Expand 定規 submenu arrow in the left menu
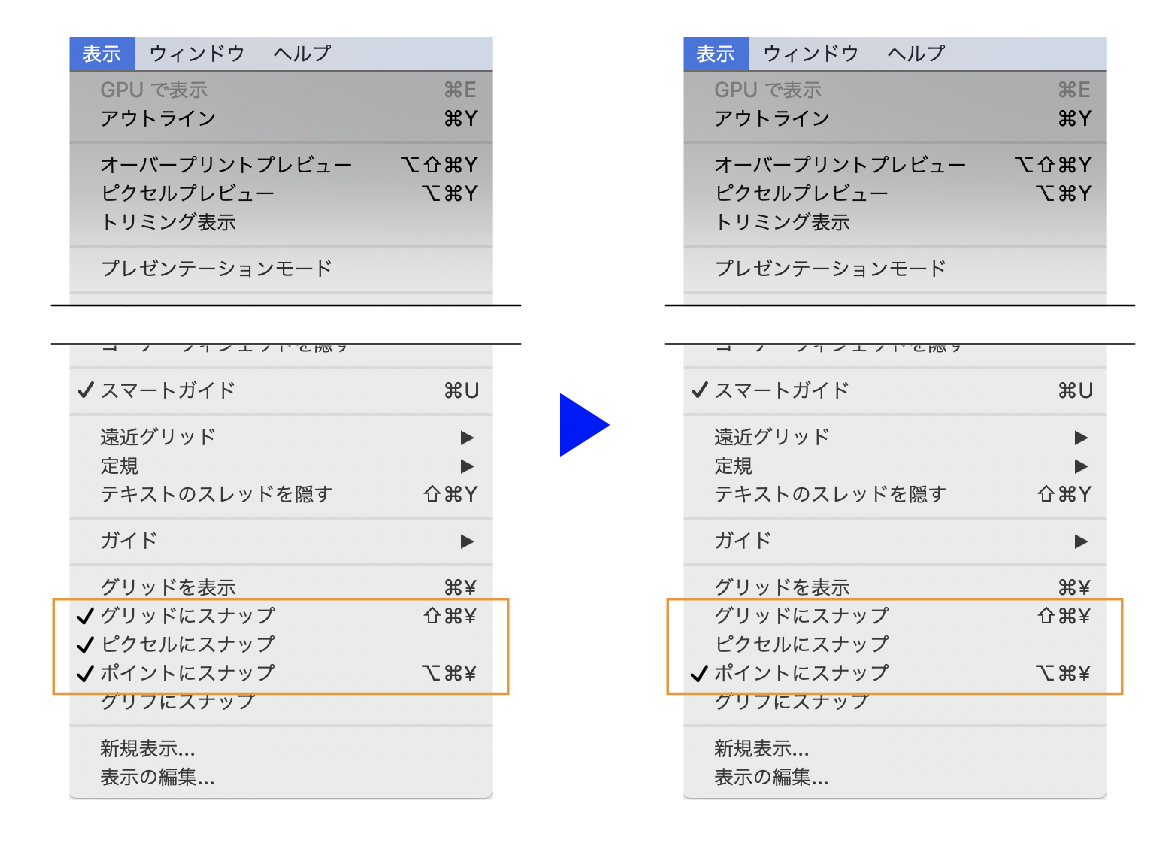This screenshot has height=844, width=1160. pyautogui.click(x=467, y=467)
